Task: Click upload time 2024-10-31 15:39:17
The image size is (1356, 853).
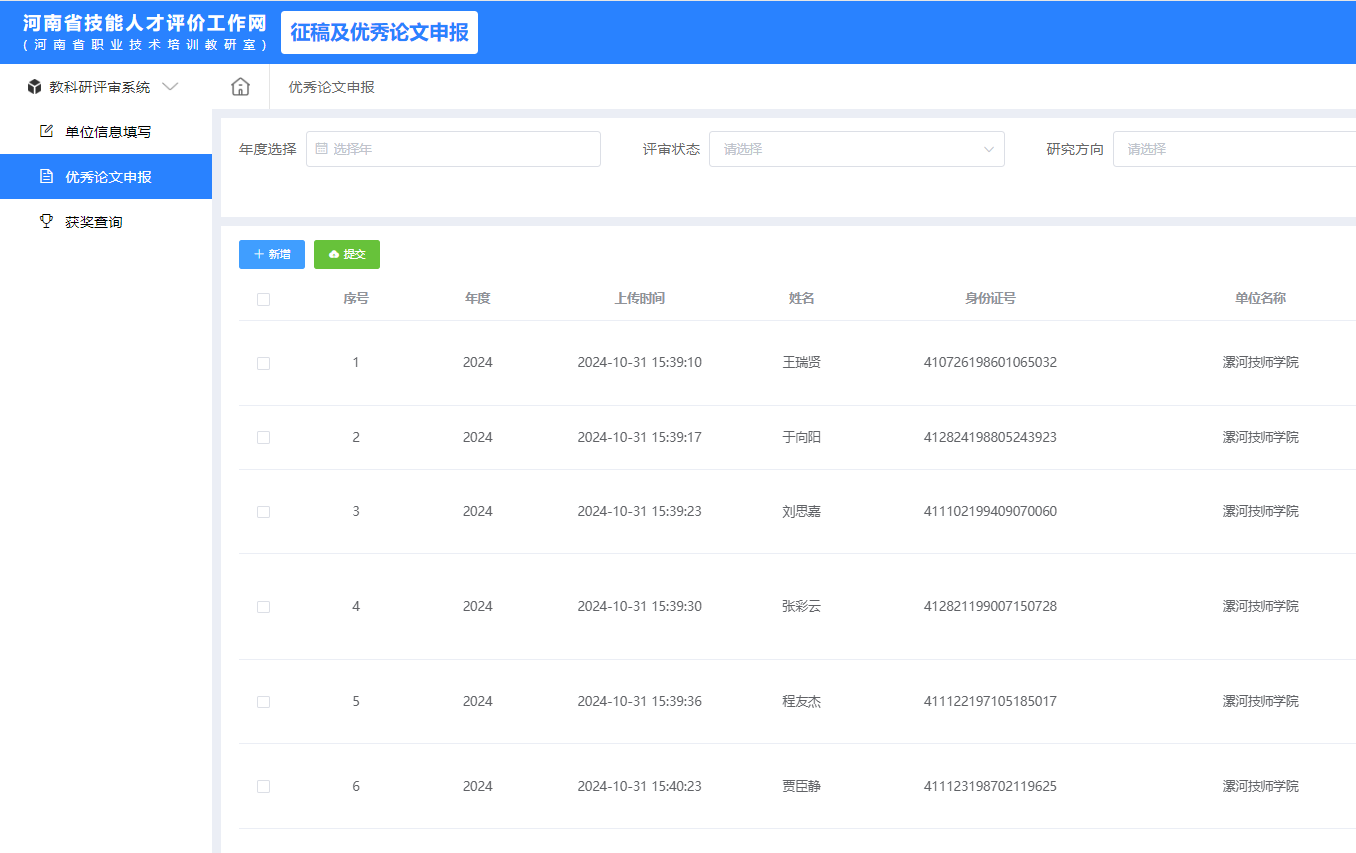Action: pyautogui.click(x=639, y=437)
